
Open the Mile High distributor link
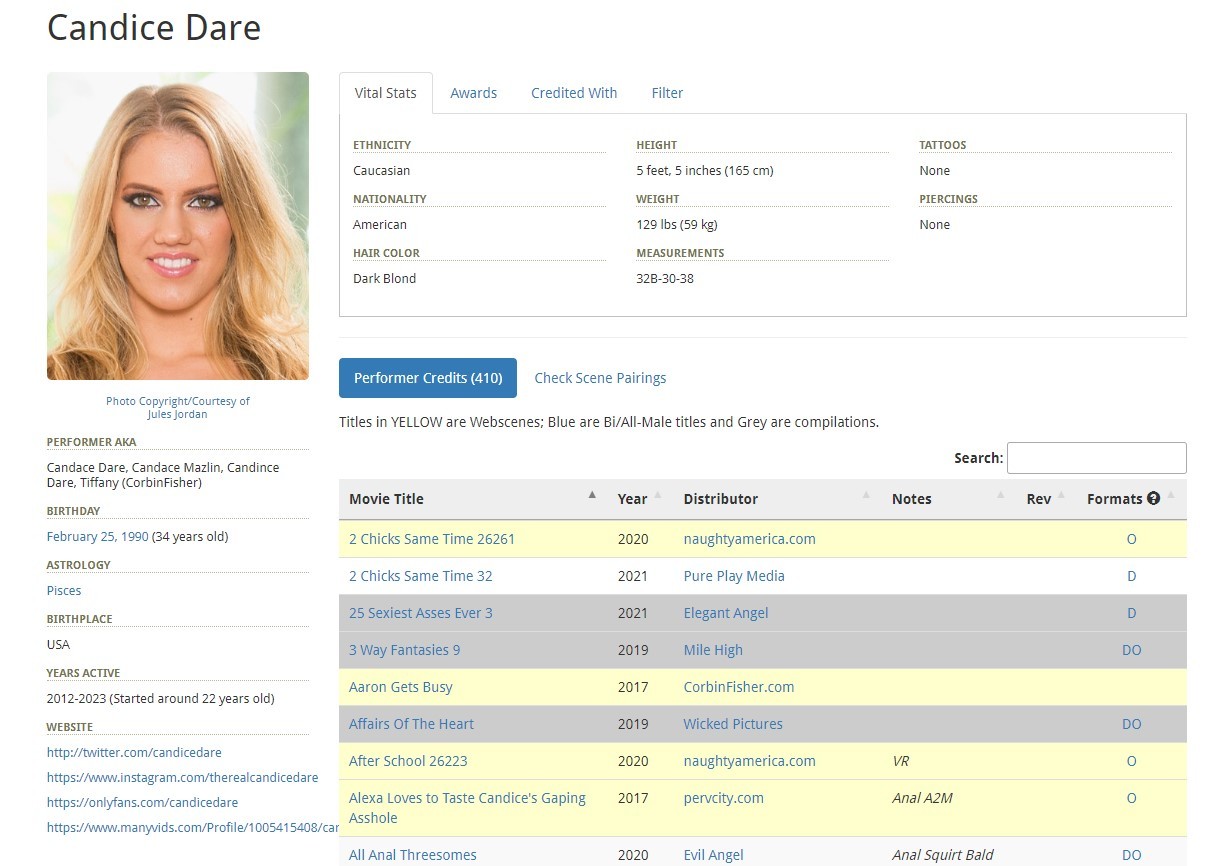click(x=713, y=650)
